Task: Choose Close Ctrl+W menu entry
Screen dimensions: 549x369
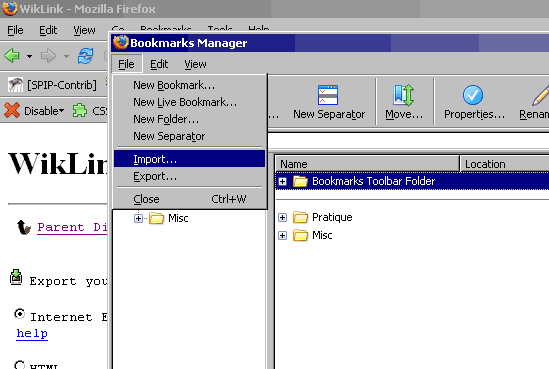Action: tap(189, 199)
